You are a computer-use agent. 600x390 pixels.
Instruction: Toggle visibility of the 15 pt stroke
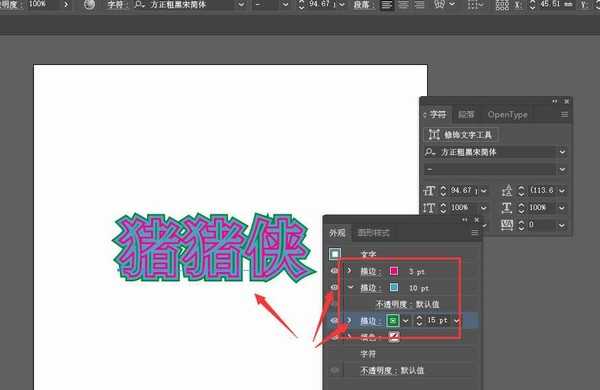pyautogui.click(x=334, y=320)
